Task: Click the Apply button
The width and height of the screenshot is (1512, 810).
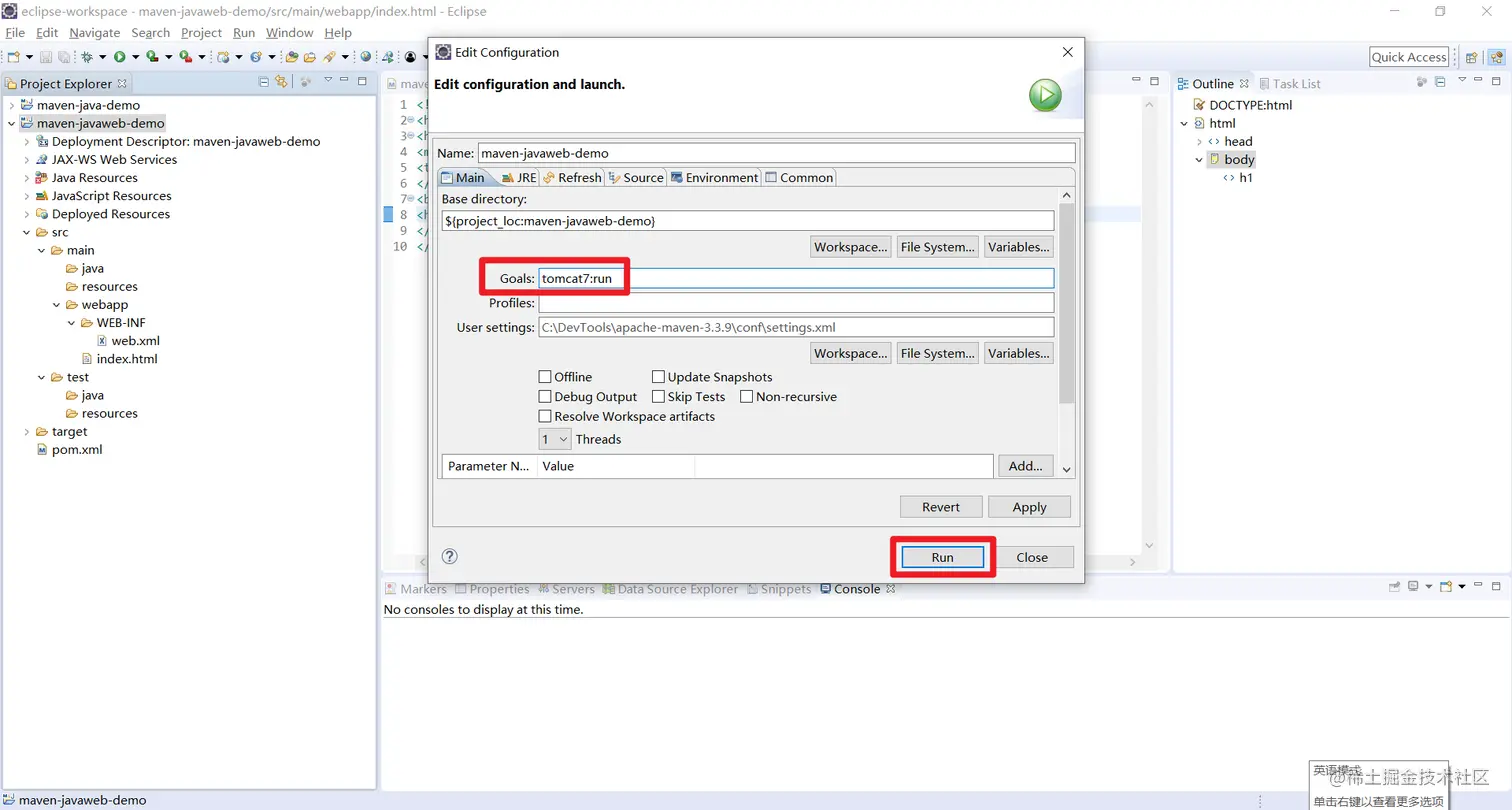Action: tap(1029, 507)
